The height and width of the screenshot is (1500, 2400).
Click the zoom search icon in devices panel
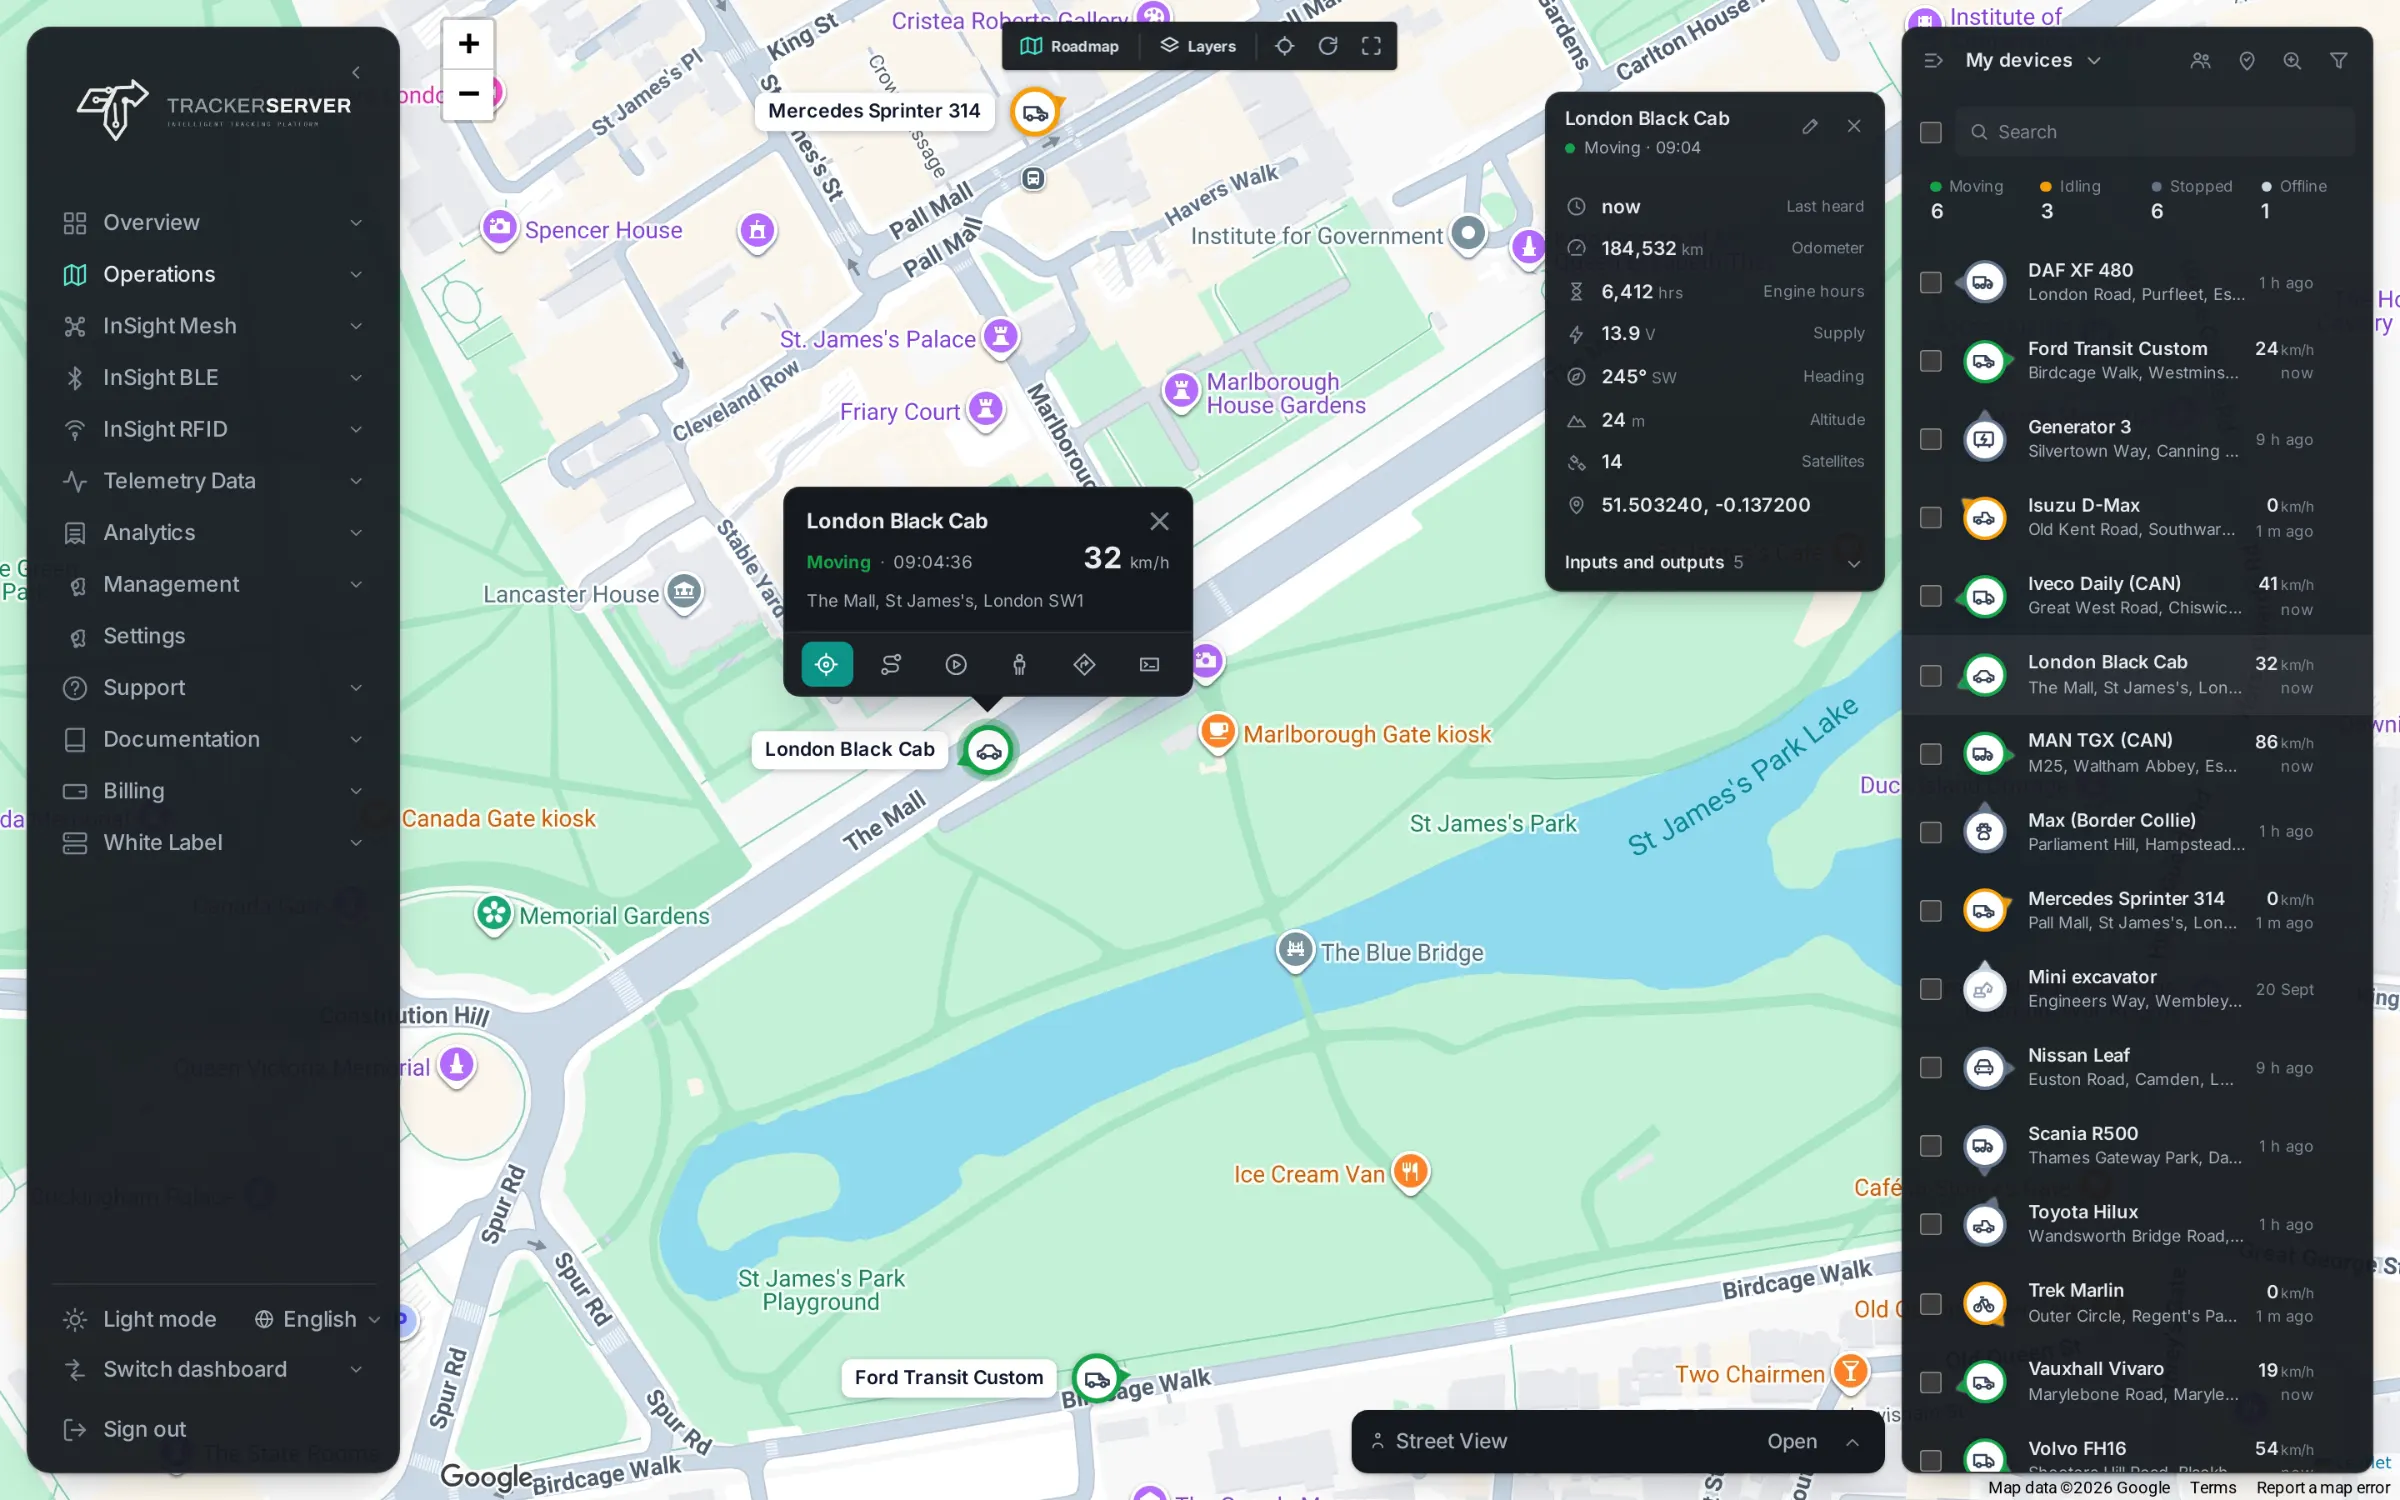pyautogui.click(x=2292, y=61)
